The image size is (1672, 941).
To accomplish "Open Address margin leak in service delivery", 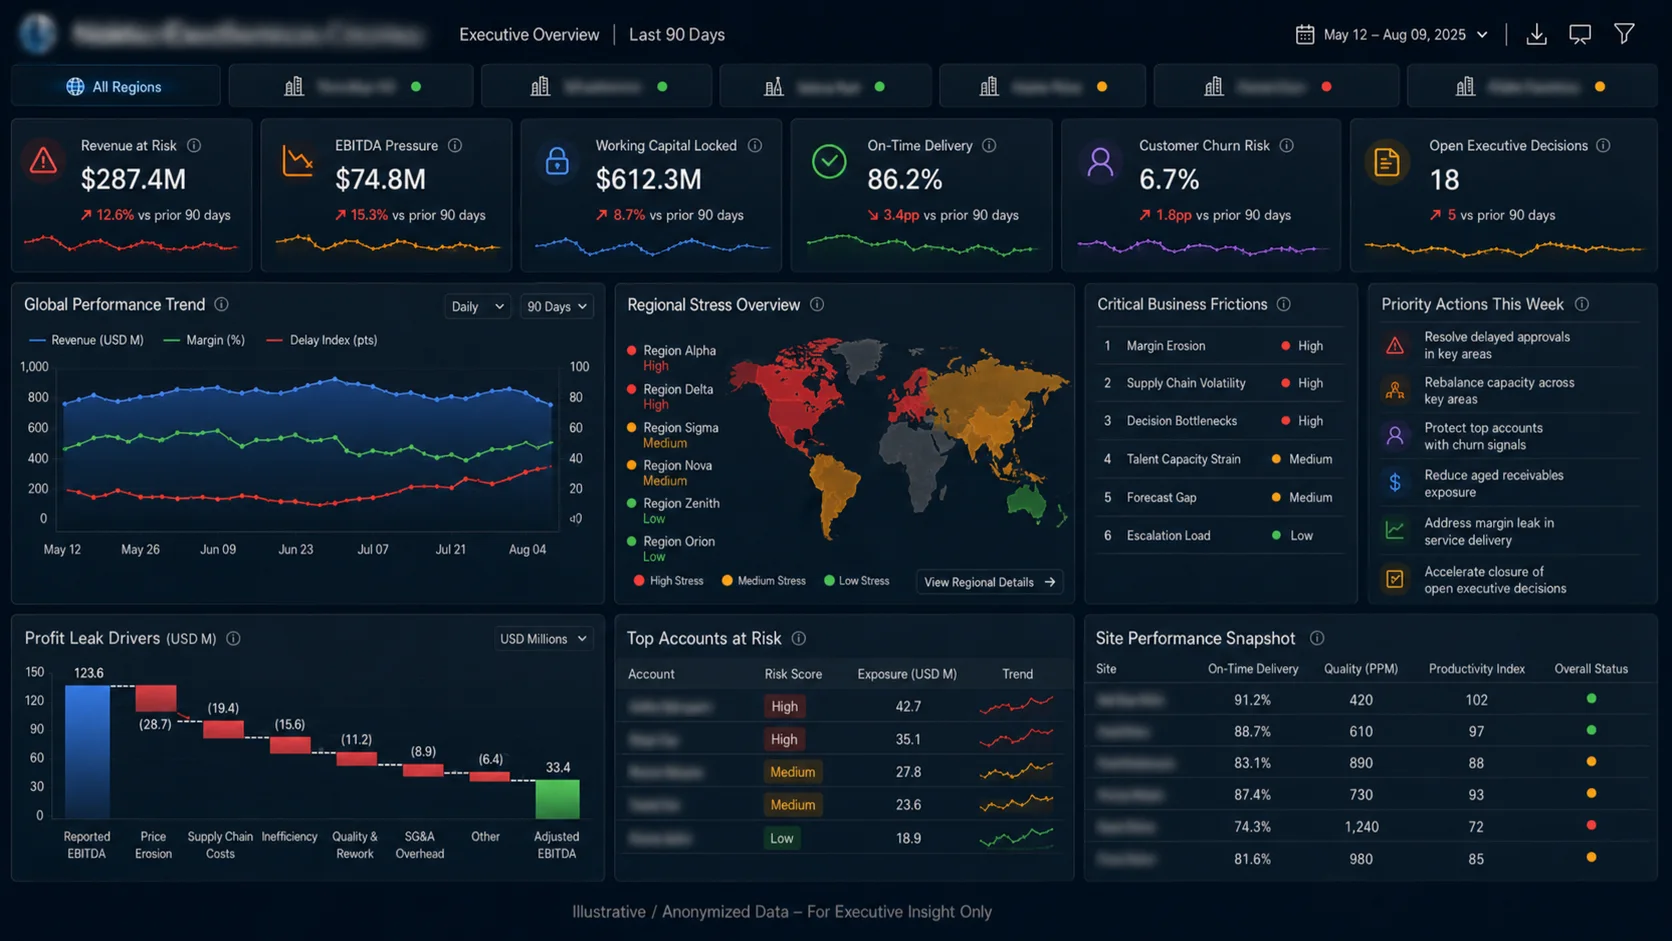I will point(1510,532).
